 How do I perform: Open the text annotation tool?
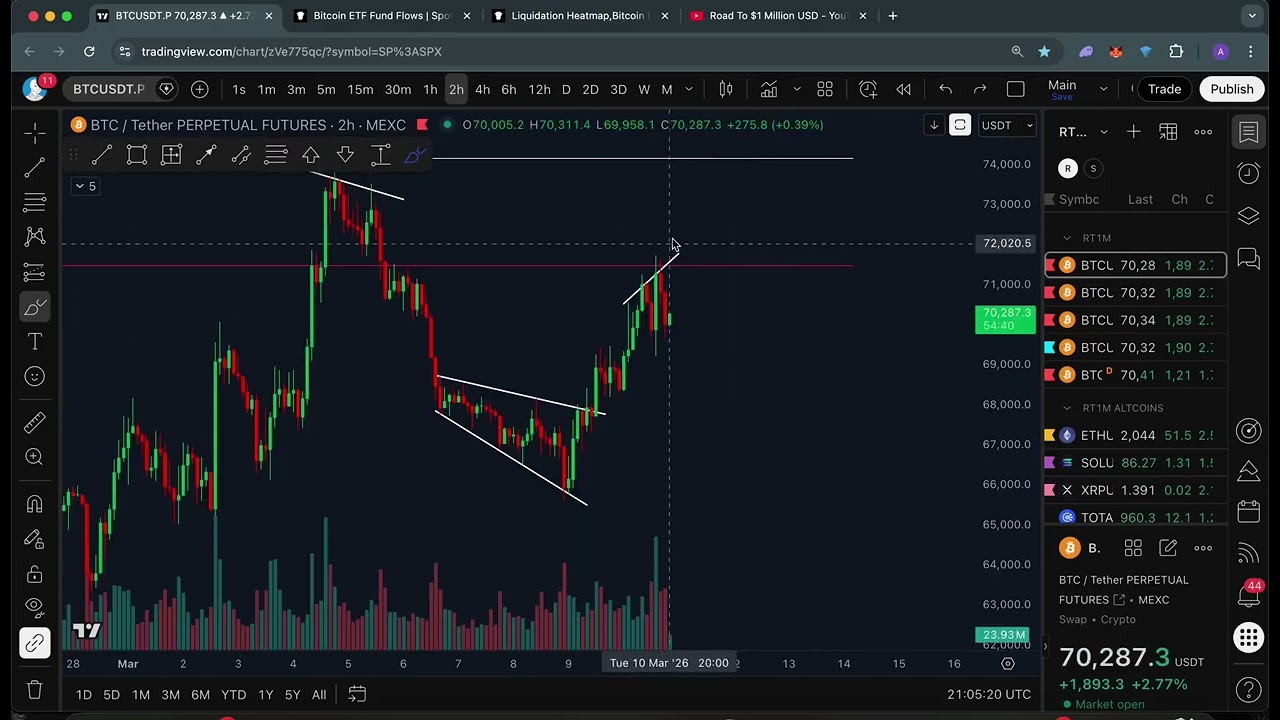point(35,342)
